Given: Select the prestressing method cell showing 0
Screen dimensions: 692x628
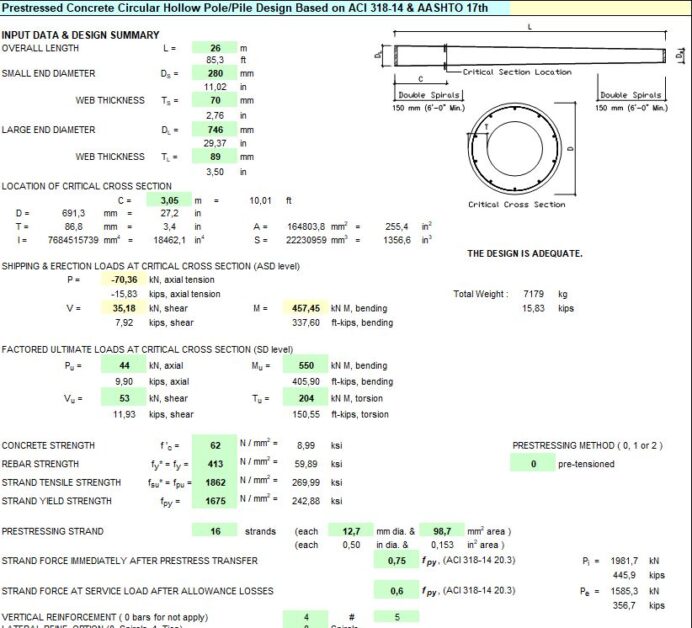Looking at the screenshot, I should click(x=533, y=464).
